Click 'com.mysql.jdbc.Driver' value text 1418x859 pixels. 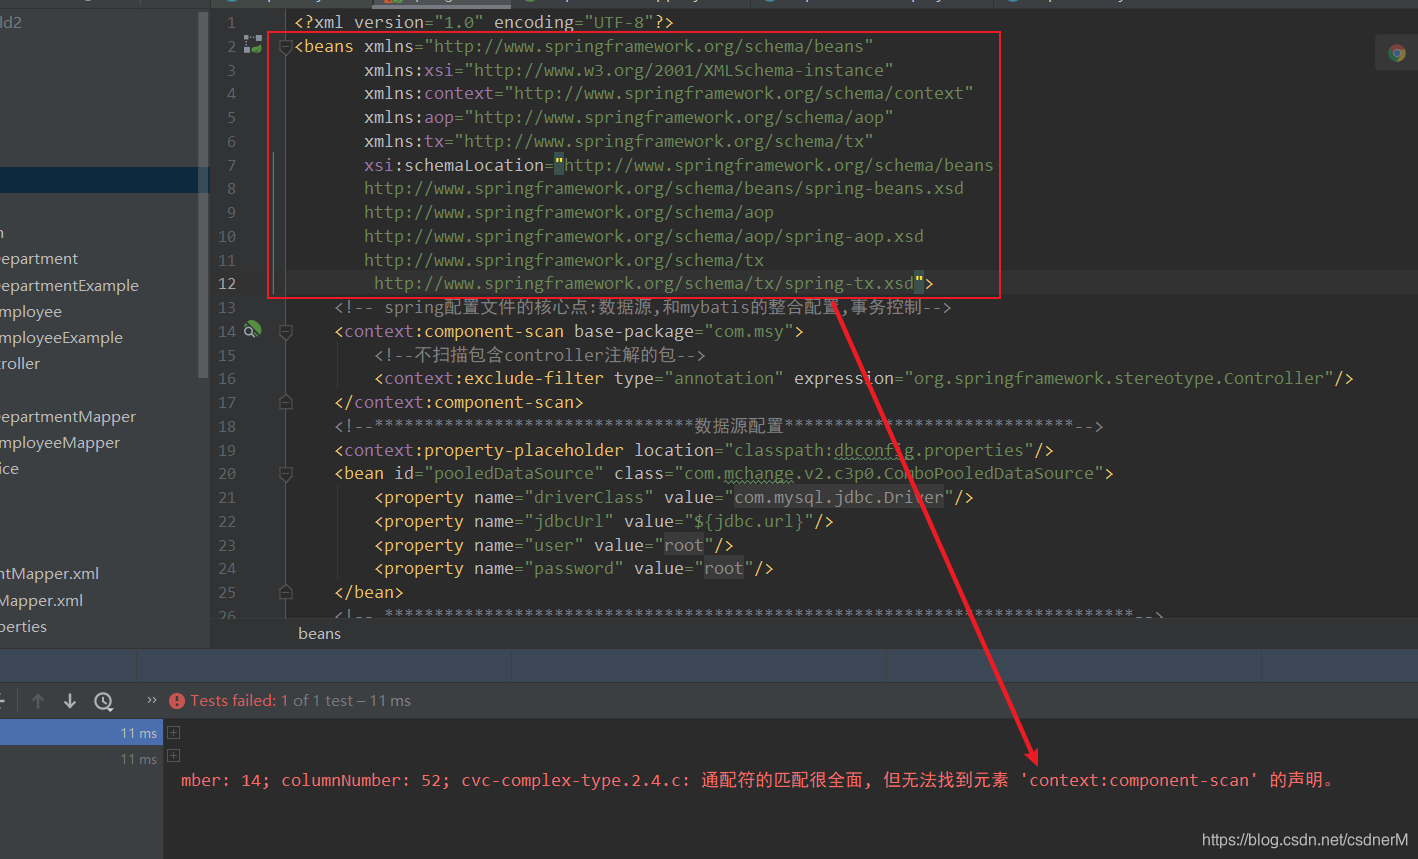839,497
